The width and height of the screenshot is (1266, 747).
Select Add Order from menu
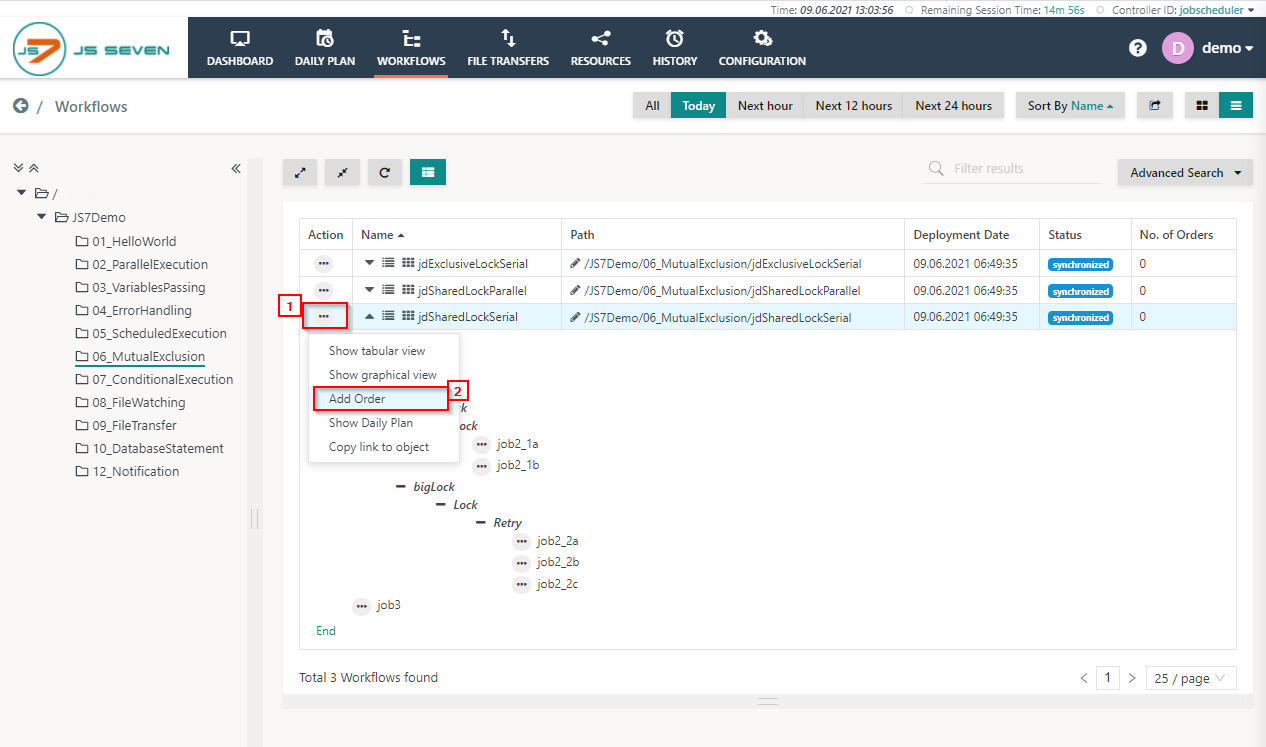click(x=383, y=399)
